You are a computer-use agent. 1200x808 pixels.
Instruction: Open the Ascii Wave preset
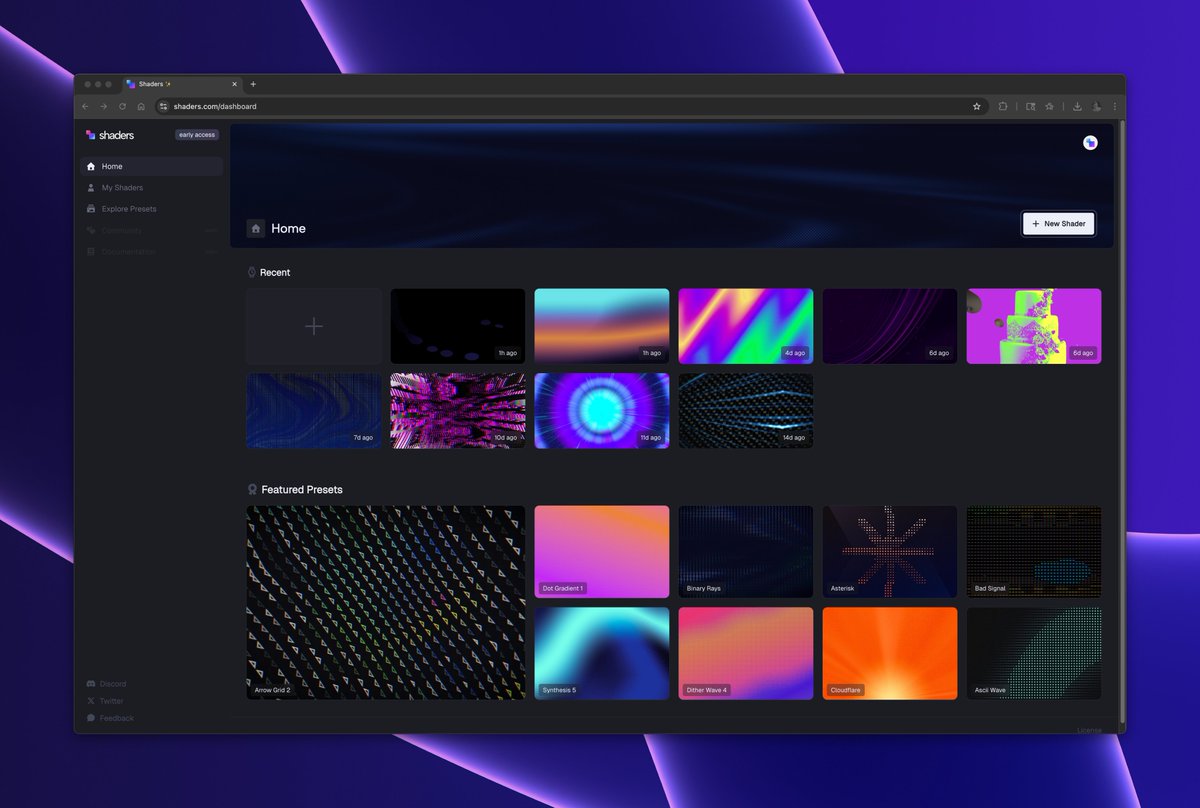coord(1034,653)
